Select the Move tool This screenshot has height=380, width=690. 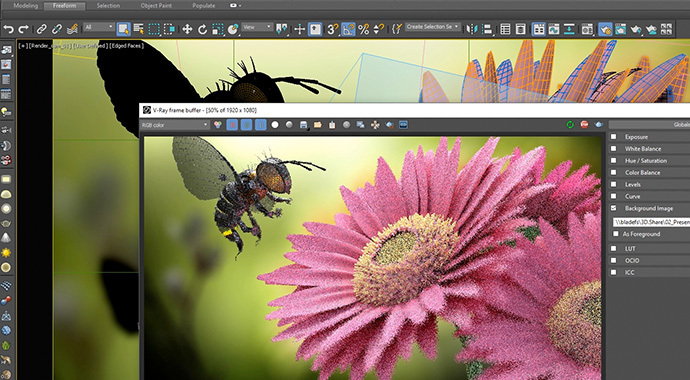[187, 29]
